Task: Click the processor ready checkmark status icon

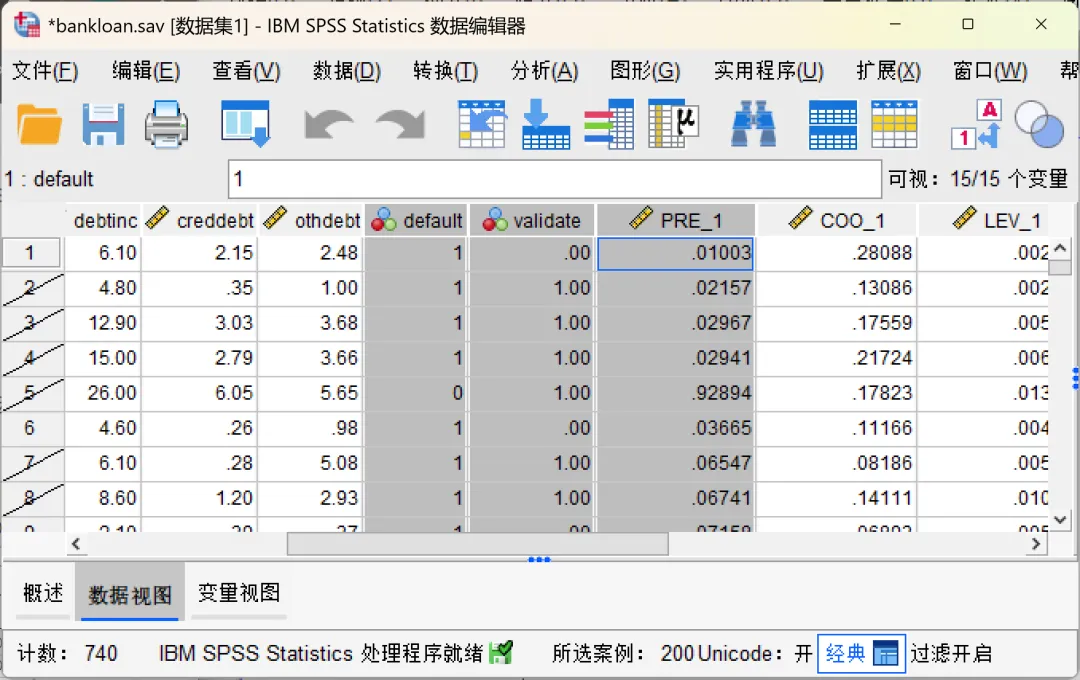Action: (501, 652)
